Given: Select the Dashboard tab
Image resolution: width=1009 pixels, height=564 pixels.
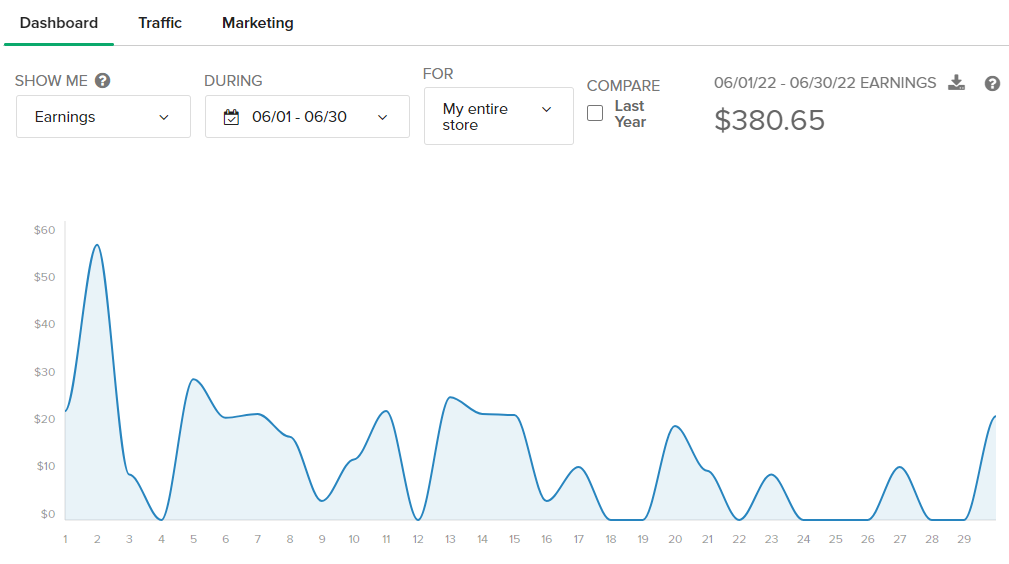Looking at the screenshot, I should (x=59, y=22).
